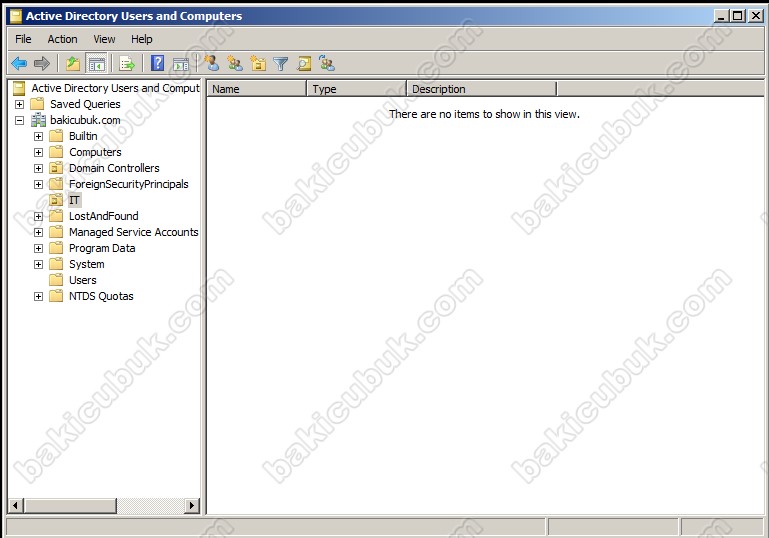The width and height of the screenshot is (769, 538).
Task: Select the Builtin tree item
Action: (83, 136)
